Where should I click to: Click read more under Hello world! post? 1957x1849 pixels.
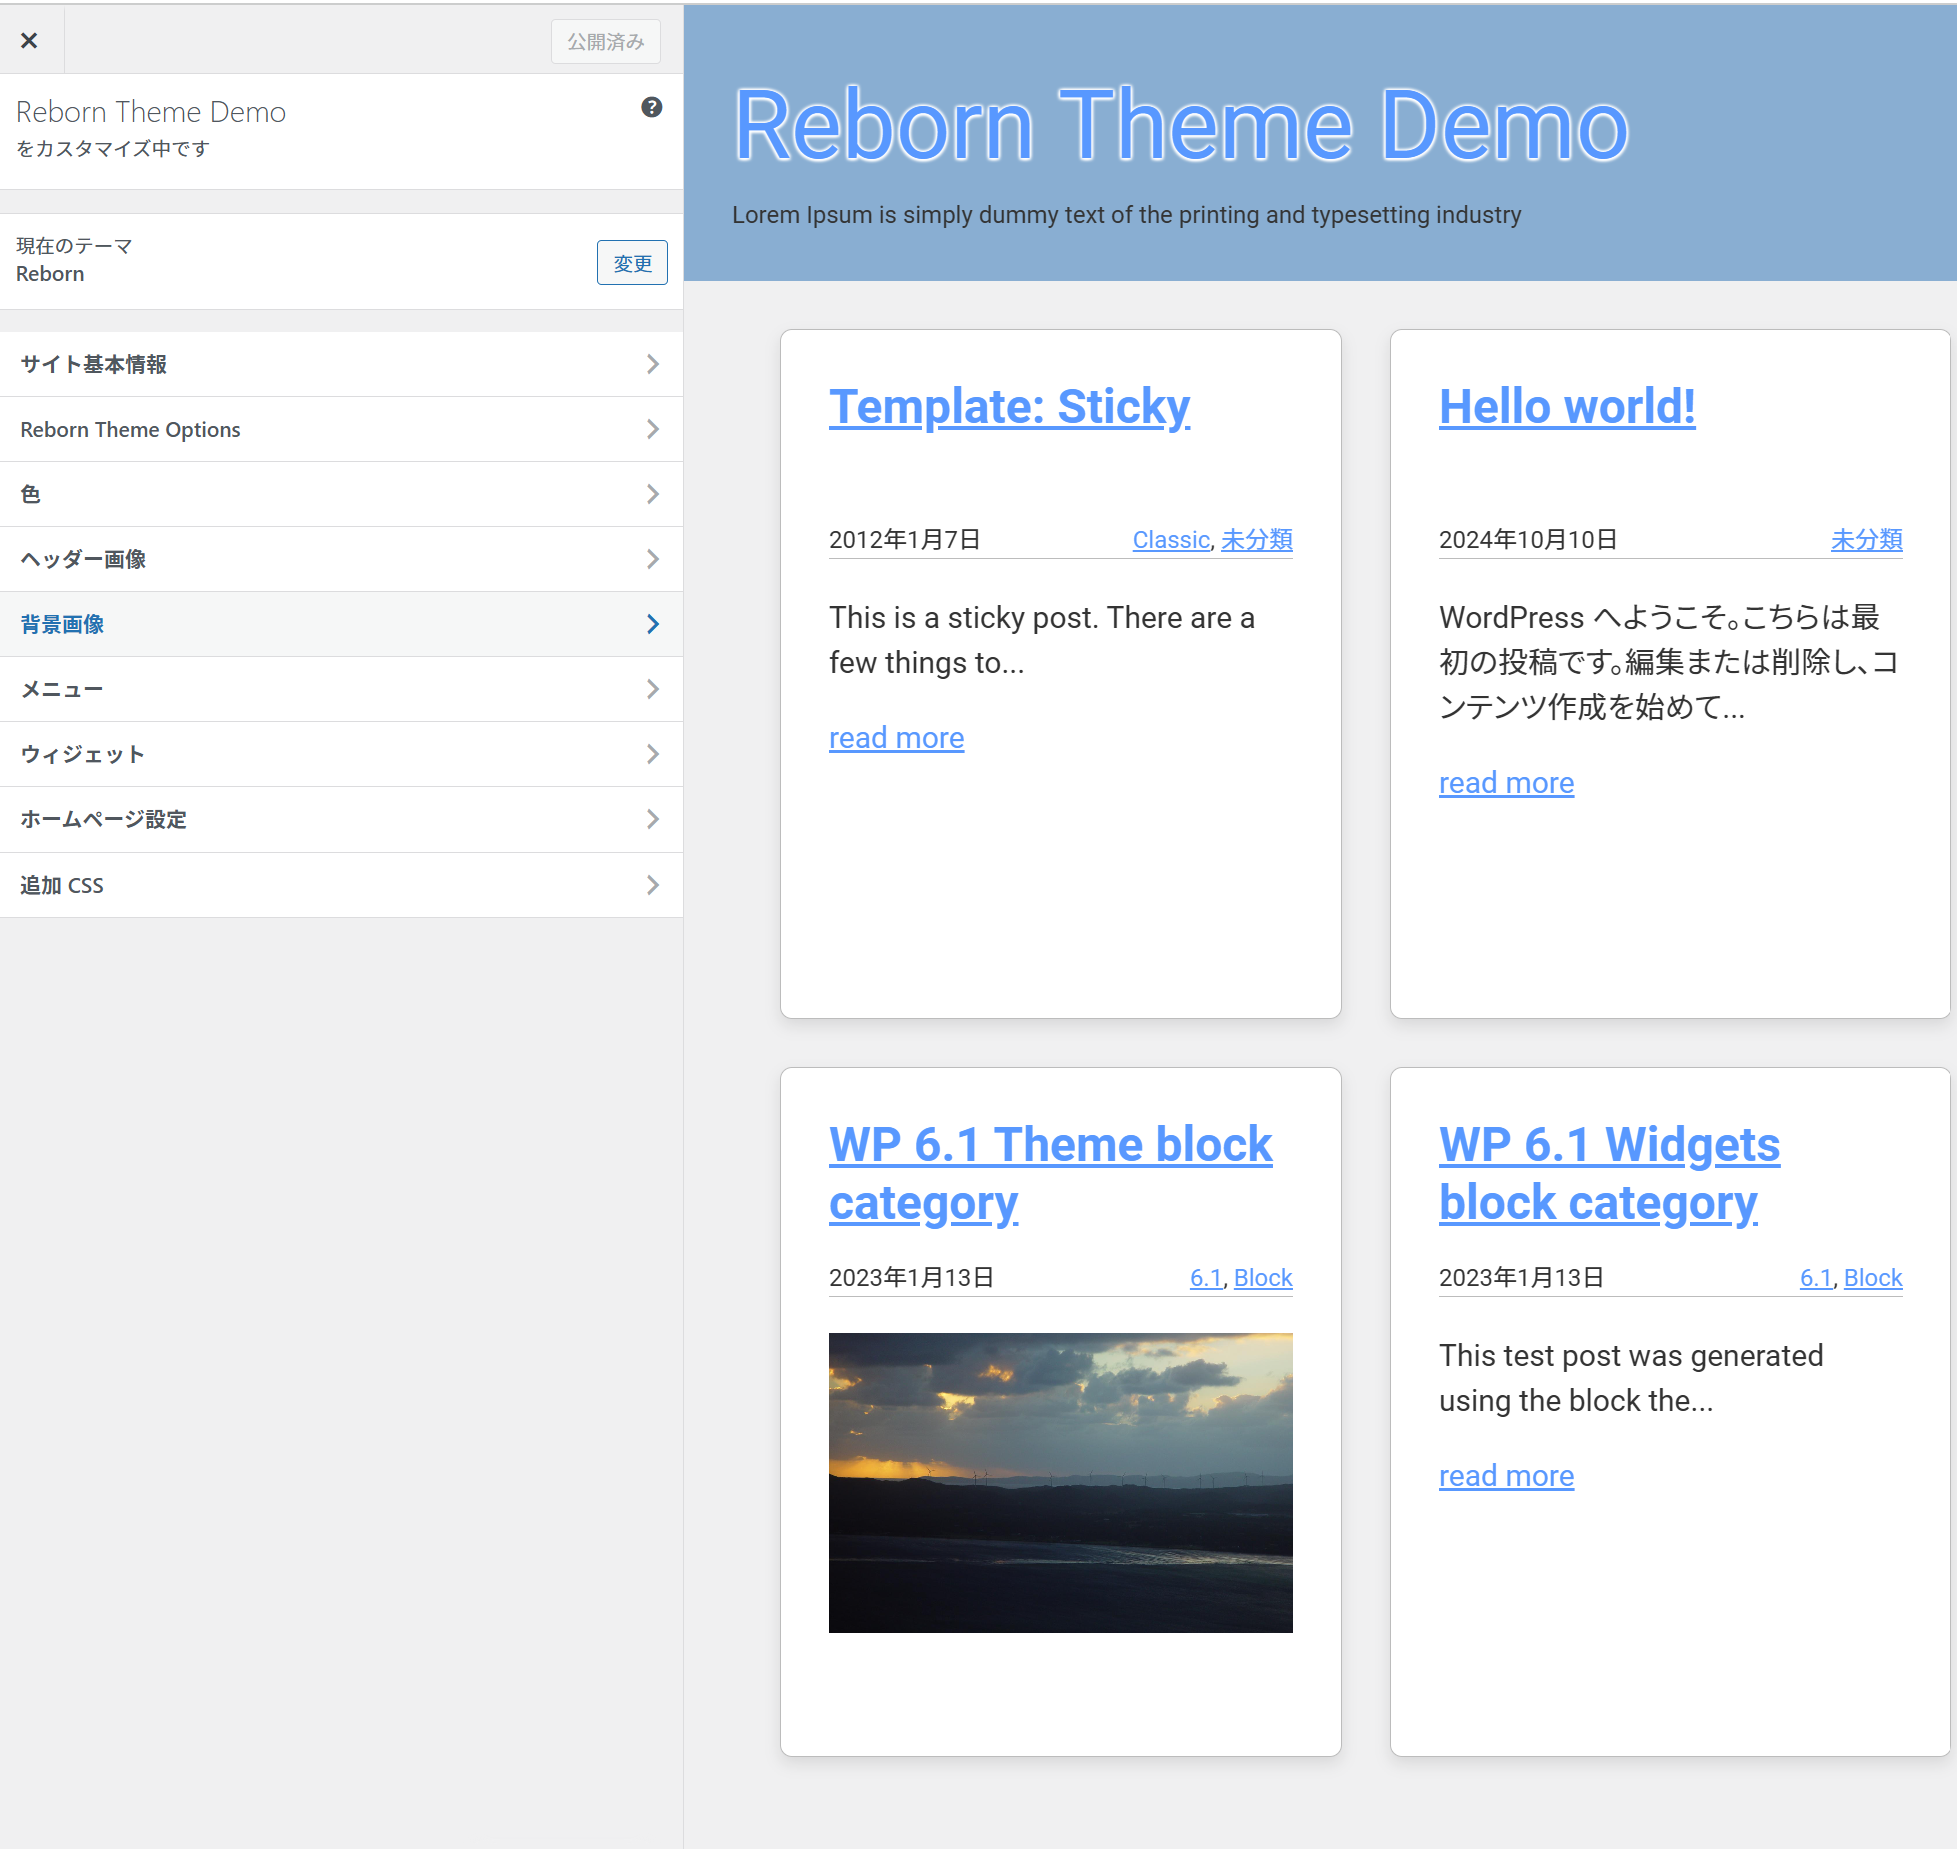click(x=1505, y=783)
